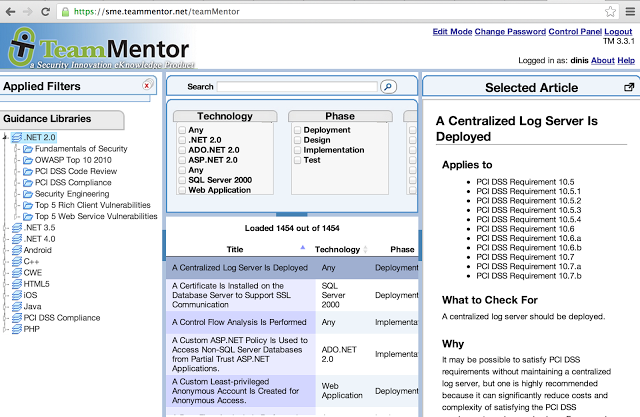Click the Android library icon in tree
640x417 pixels.
click(16, 250)
